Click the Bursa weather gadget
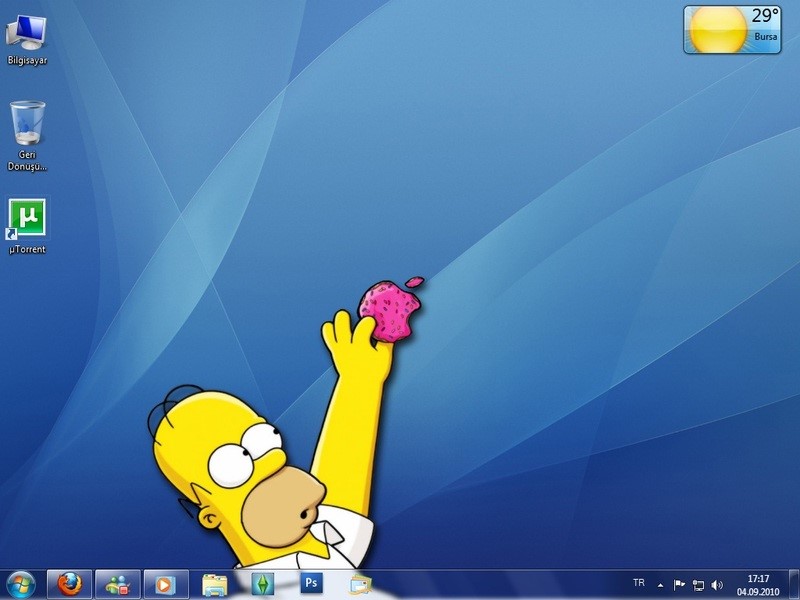 (x=732, y=30)
